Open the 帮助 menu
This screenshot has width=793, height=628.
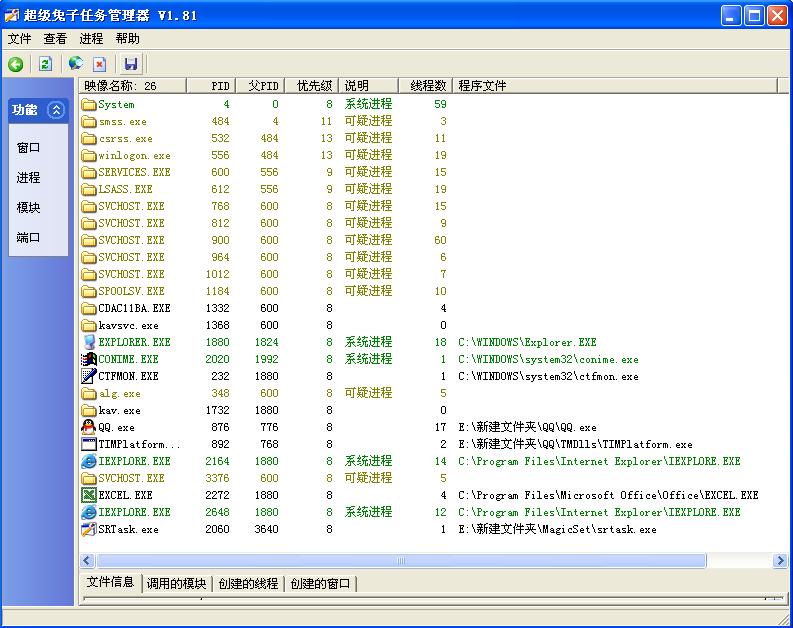(127, 39)
